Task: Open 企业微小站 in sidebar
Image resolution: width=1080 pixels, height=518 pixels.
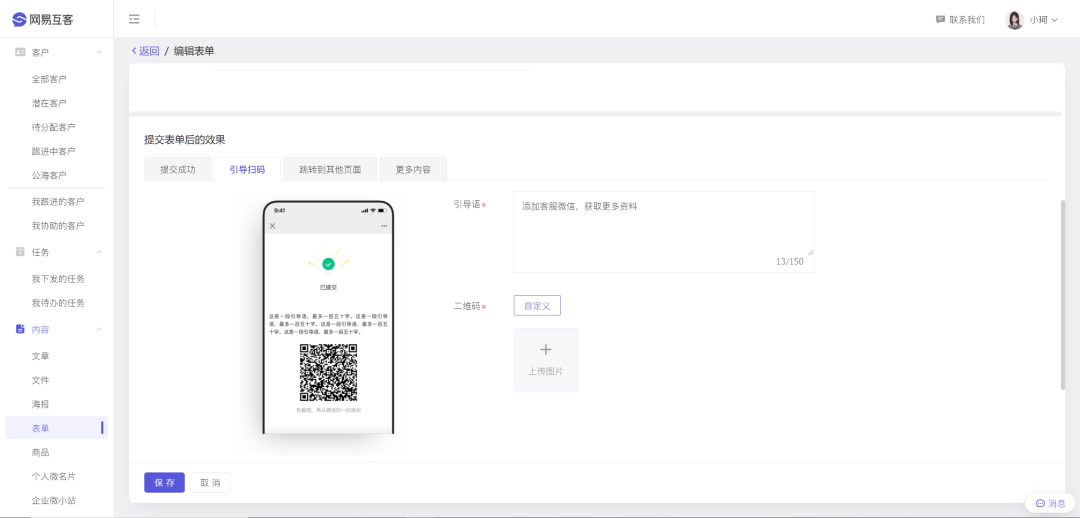Action: click(x=53, y=501)
